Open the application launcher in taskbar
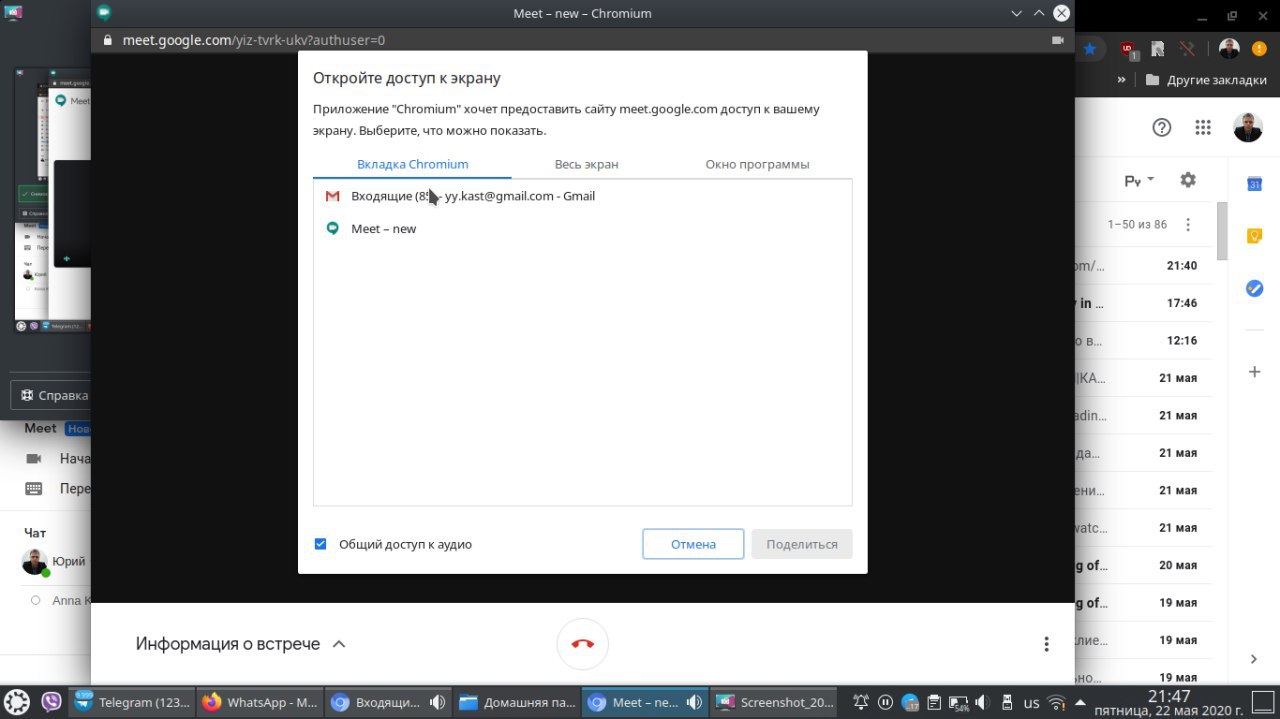The height and width of the screenshot is (719, 1280). point(17,702)
